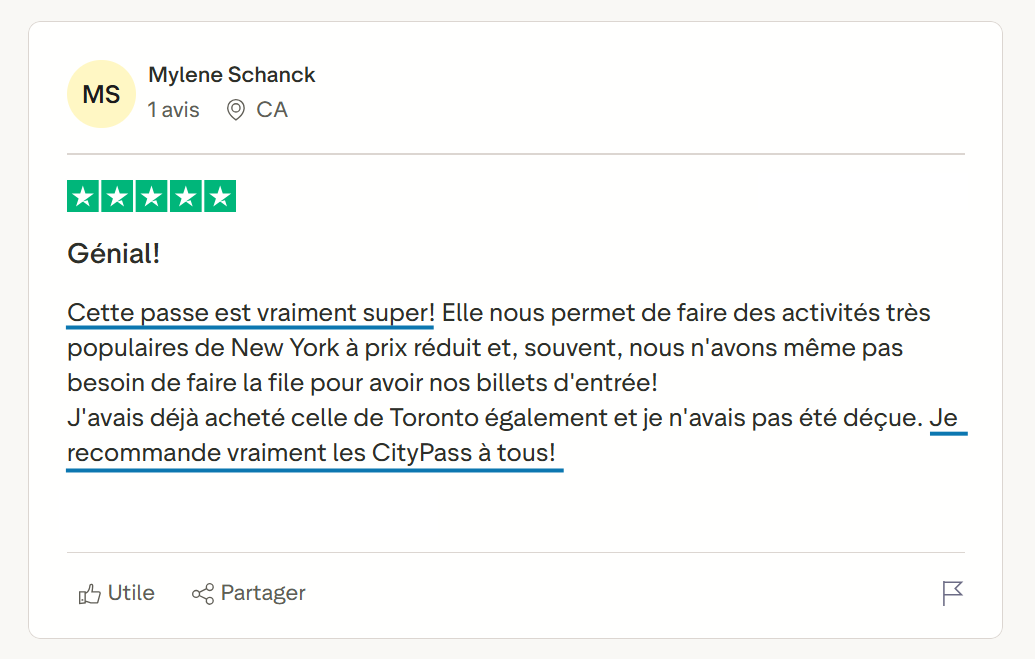Open the link 'Je recommande vraiment les CityPass à tous!'
The image size is (1035, 659).
[x=313, y=452]
